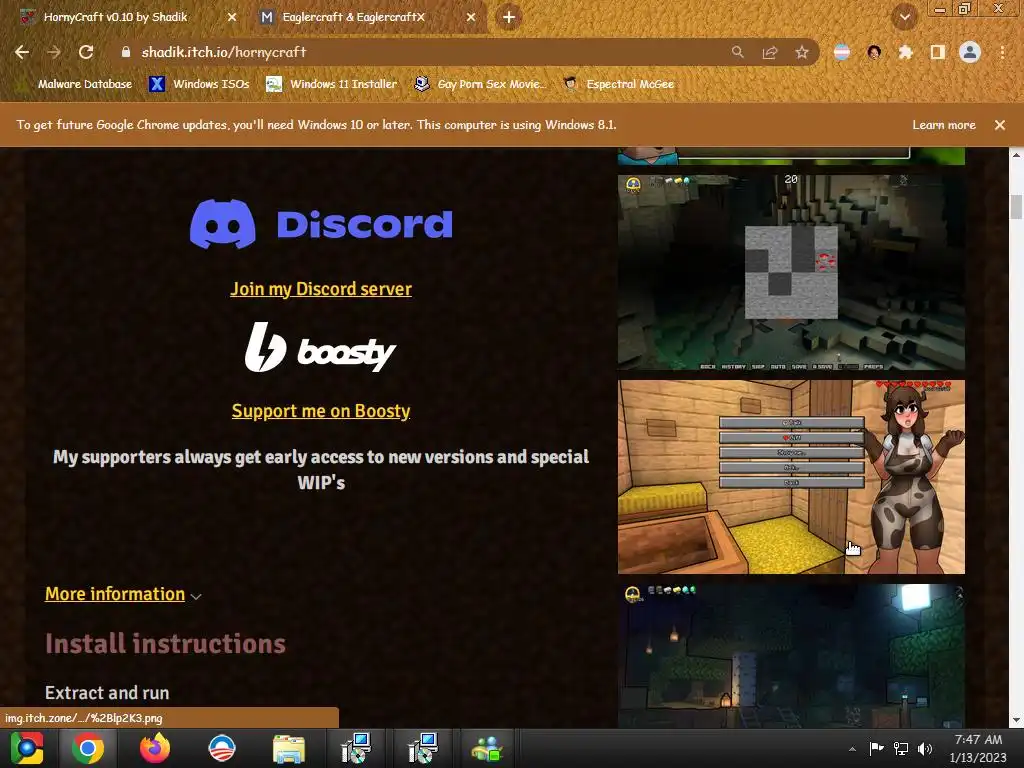Click the round avatar extension icon

click(874, 52)
